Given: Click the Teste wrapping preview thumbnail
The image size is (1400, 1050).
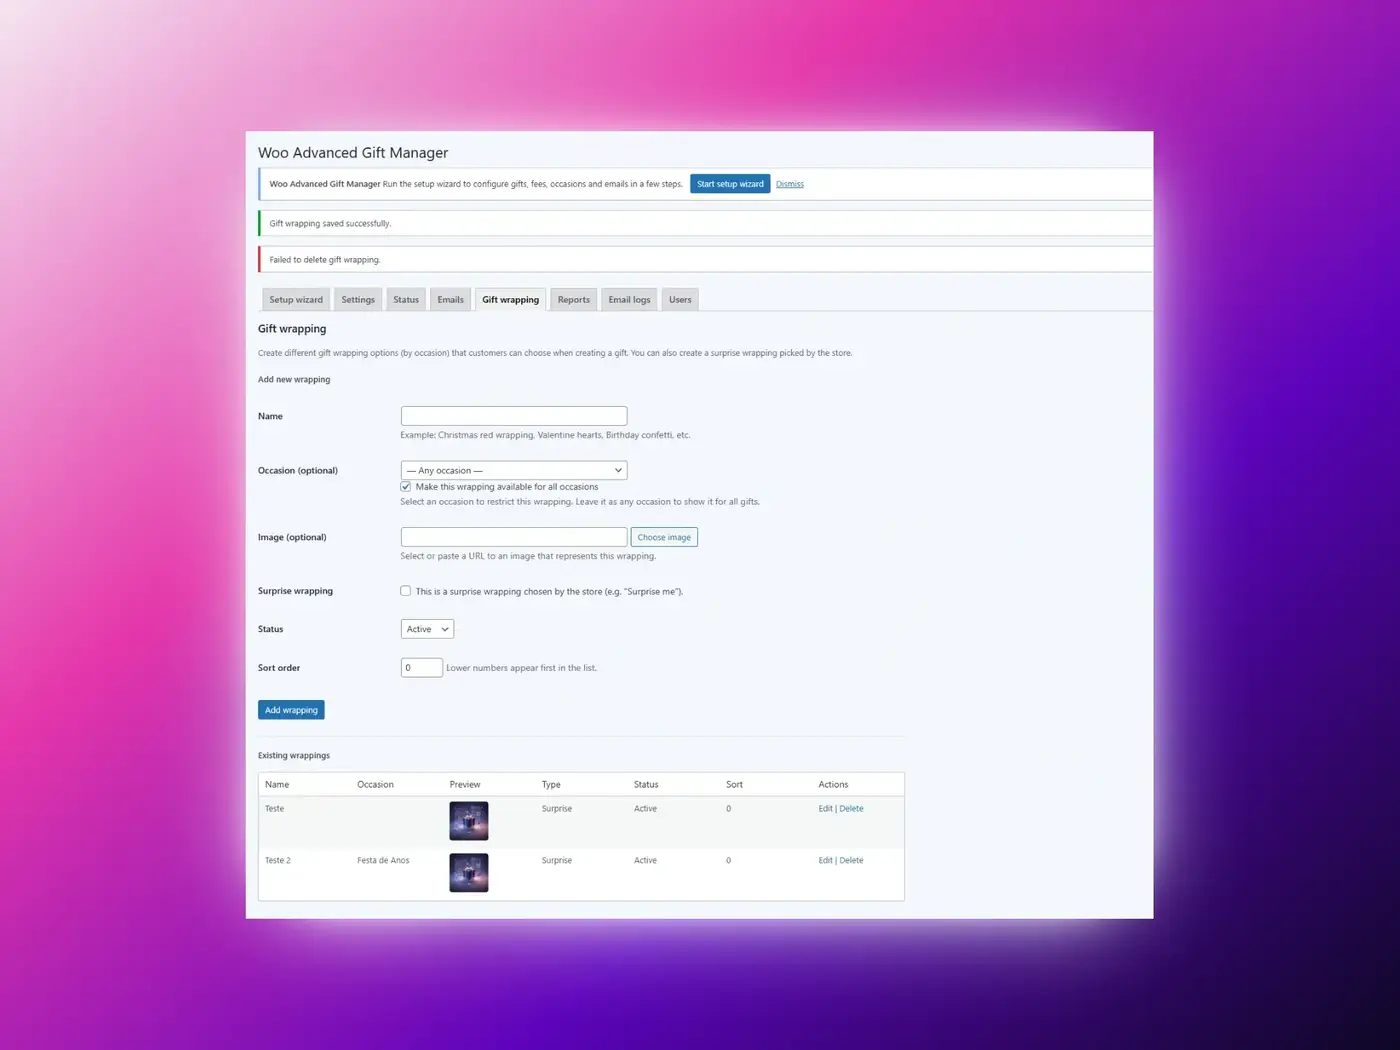Looking at the screenshot, I should pyautogui.click(x=468, y=821).
